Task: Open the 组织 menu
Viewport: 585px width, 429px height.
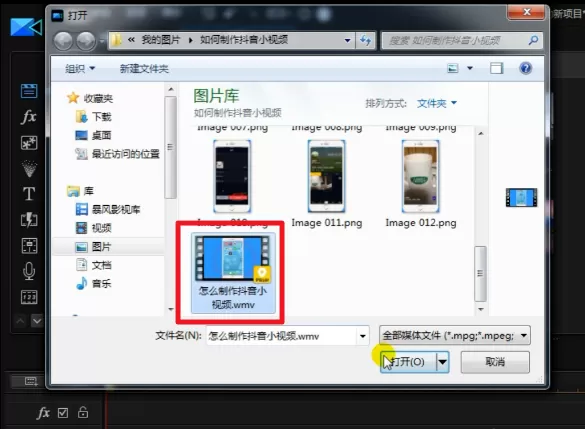Action: pos(80,69)
